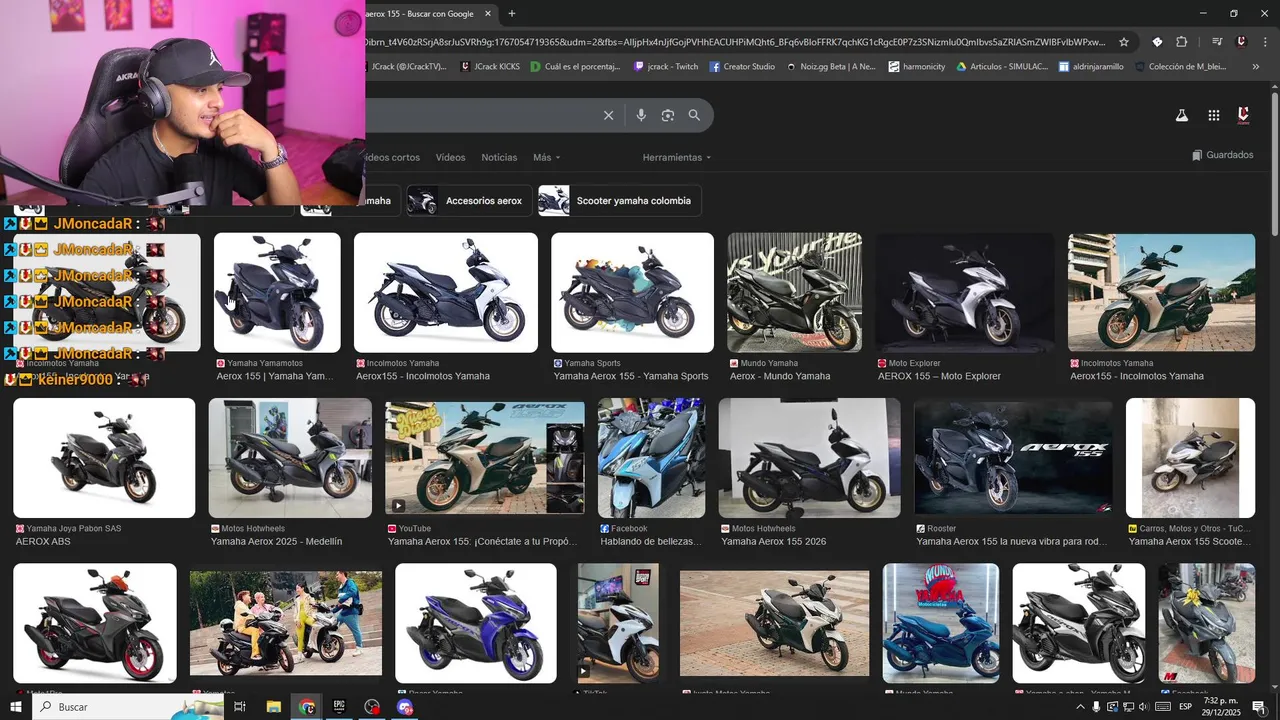Image resolution: width=1280 pixels, height=720 pixels.
Task: Open the AEROX 155 Moto Explorer image
Action: [x=965, y=293]
